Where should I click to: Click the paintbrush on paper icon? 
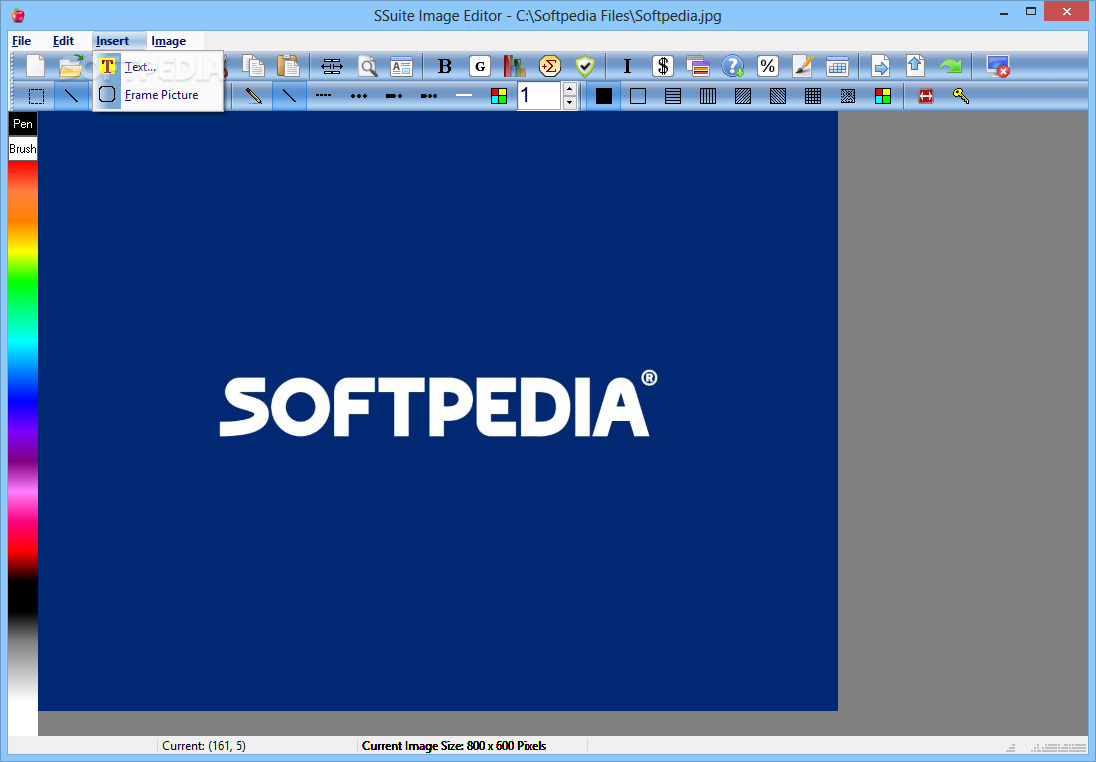coord(802,66)
